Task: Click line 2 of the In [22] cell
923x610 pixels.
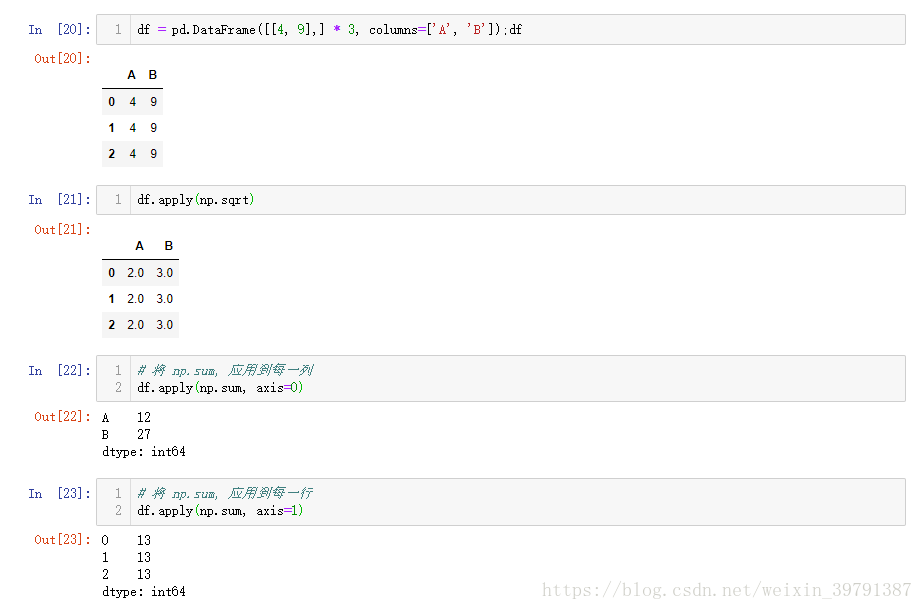Action: click(220, 388)
